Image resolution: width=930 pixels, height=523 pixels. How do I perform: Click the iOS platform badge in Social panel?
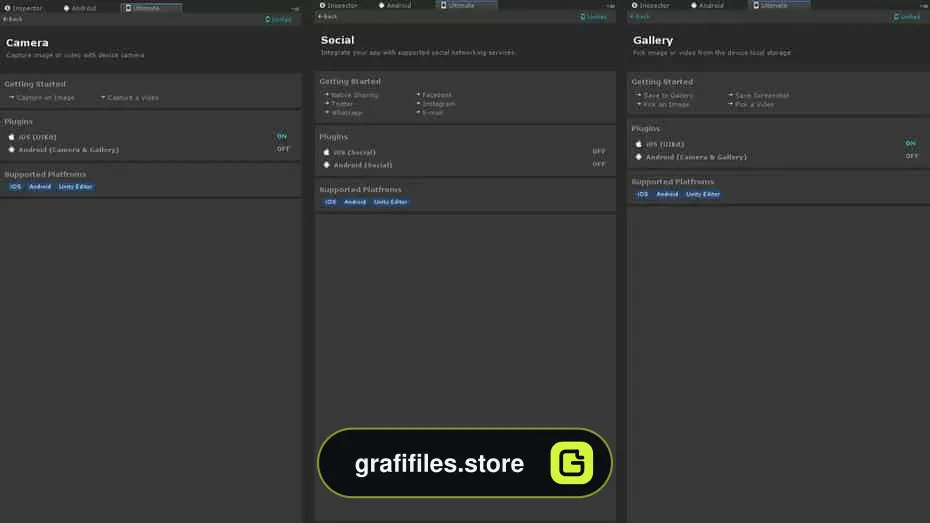tap(330, 202)
